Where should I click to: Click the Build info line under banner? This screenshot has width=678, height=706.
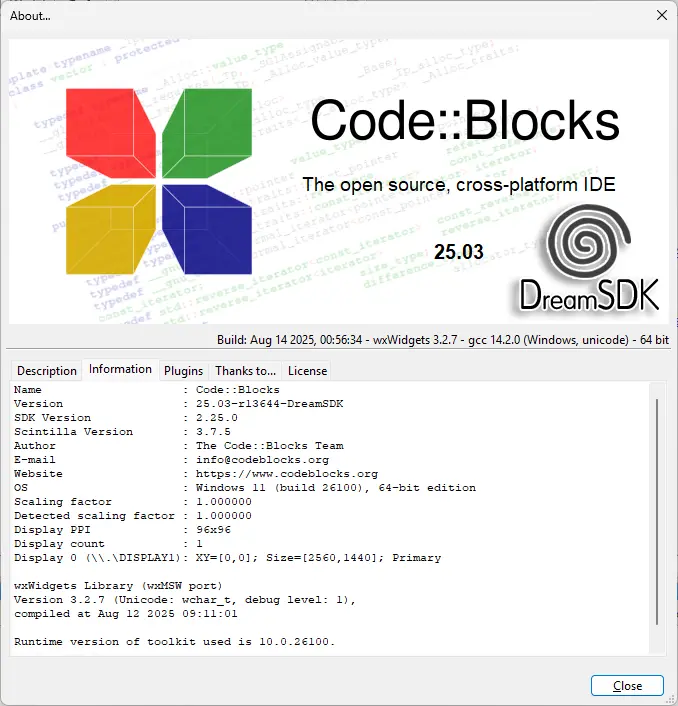[x=443, y=339]
